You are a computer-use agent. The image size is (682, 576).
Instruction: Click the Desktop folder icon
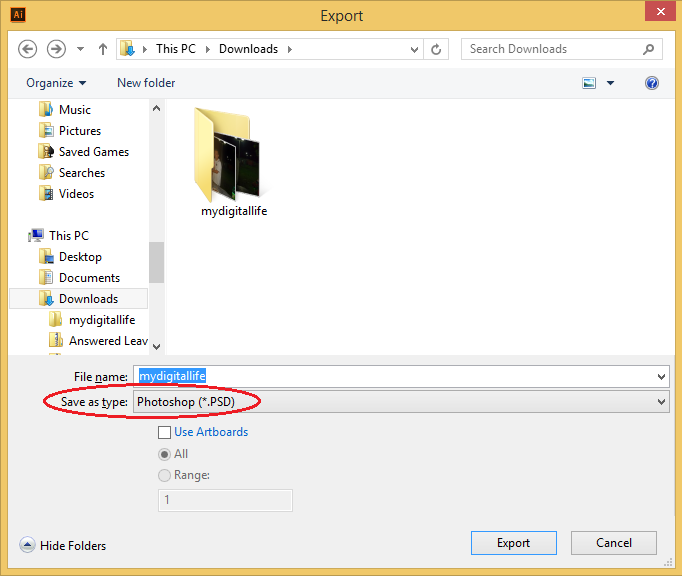click(x=46, y=257)
